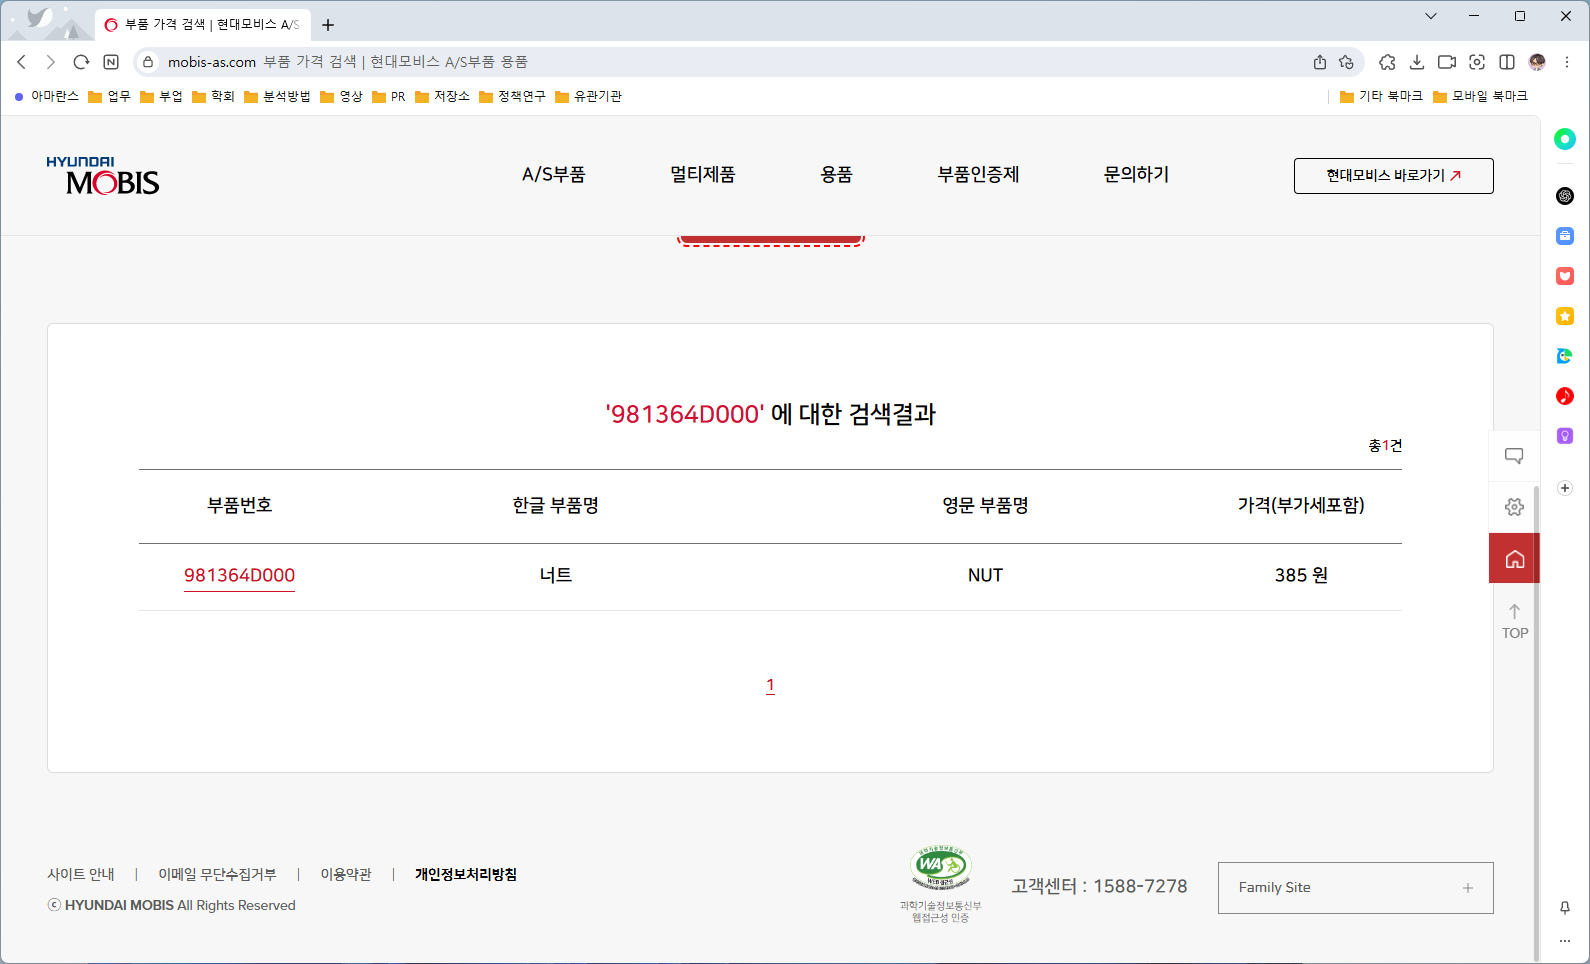Screen dimensions: 1590x964
Task: Open the 학회 bookmark folder
Action: 213,96
